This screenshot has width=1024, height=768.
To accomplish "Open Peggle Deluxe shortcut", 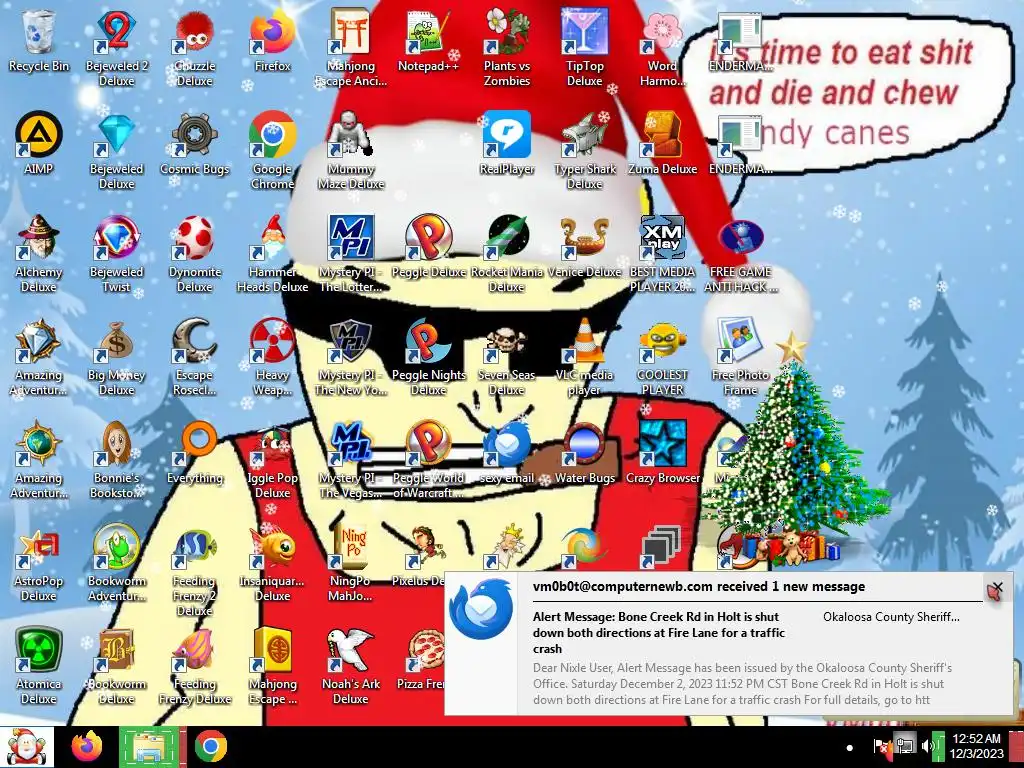I will pyautogui.click(x=428, y=247).
